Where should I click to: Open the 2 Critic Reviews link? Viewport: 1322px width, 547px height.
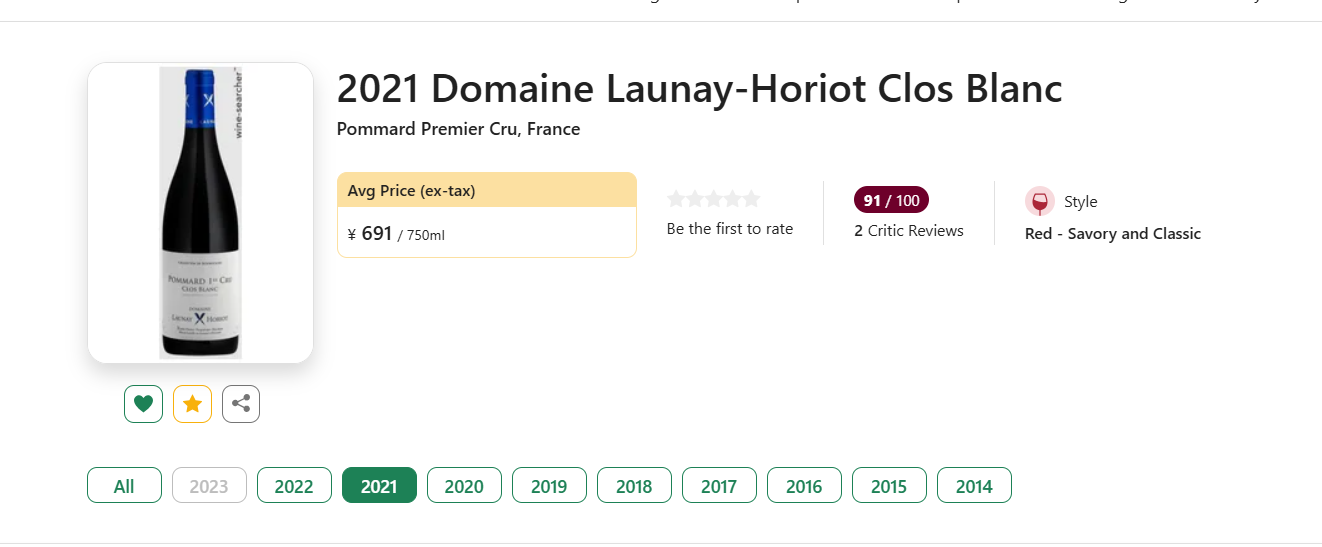[909, 231]
